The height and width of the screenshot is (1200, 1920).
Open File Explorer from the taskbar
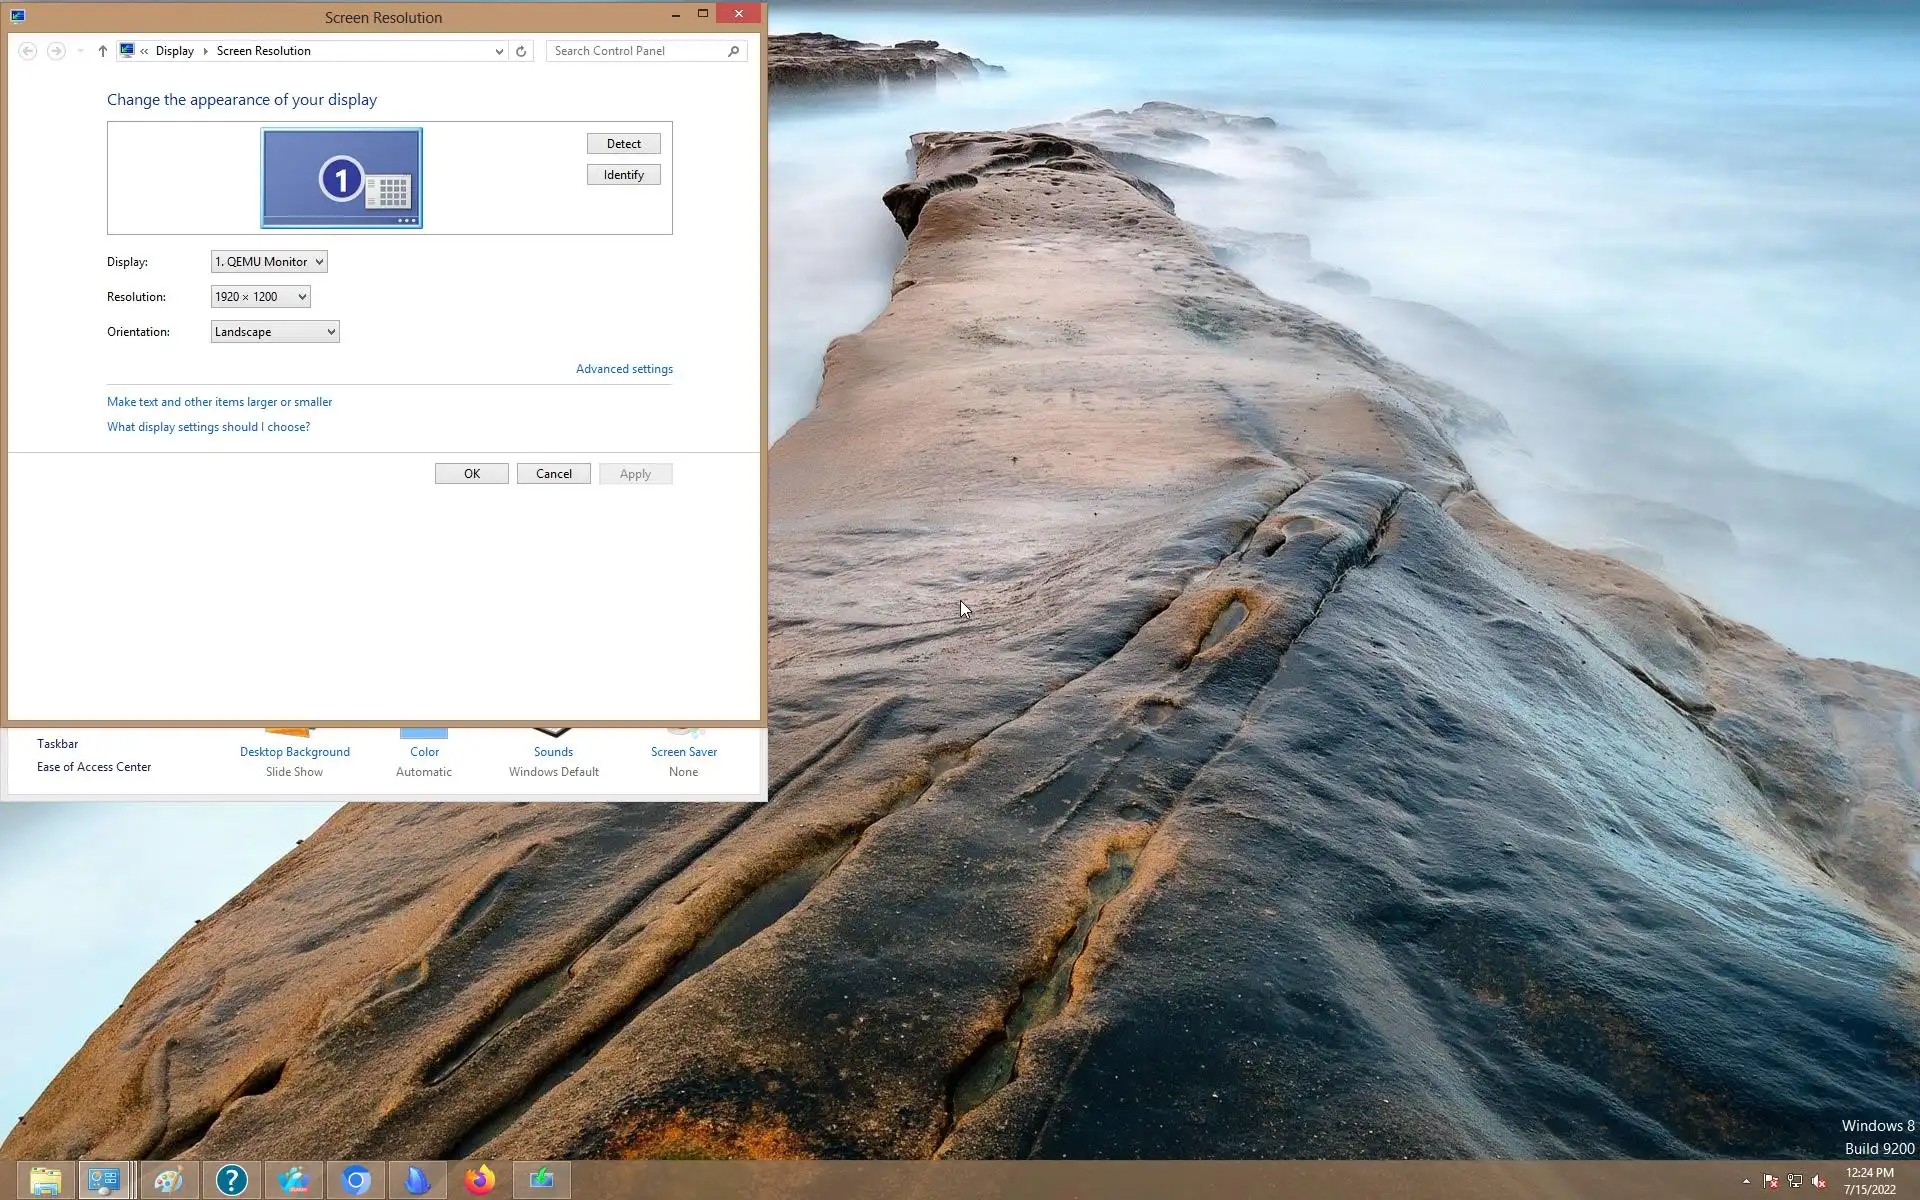(x=46, y=1180)
